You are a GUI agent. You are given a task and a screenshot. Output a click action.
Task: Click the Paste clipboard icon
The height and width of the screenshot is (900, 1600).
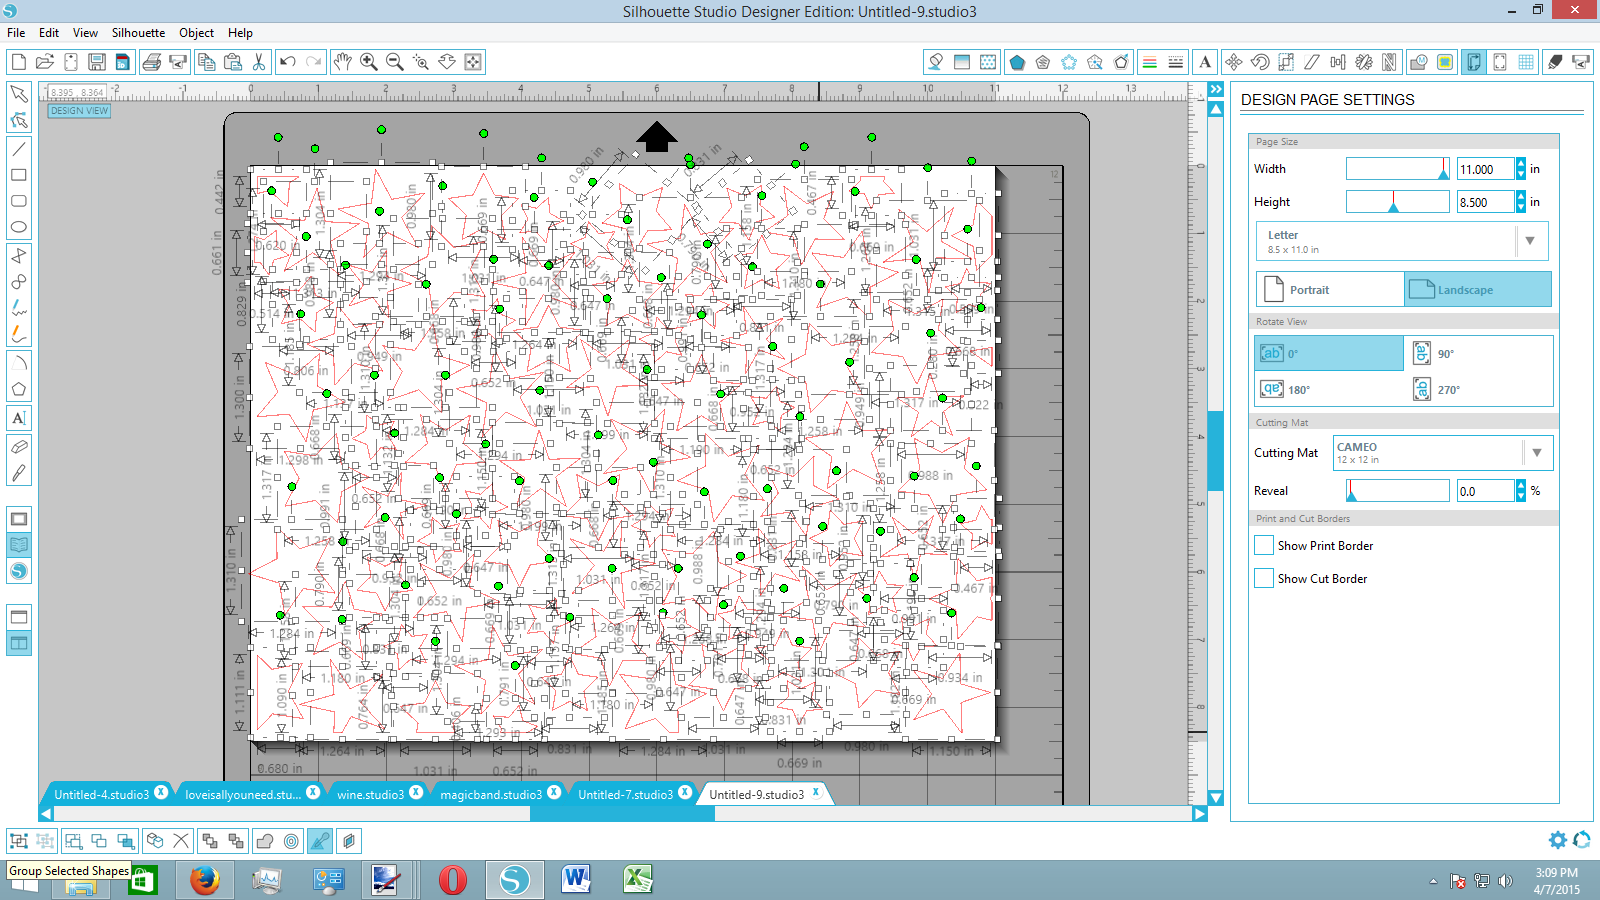pos(233,62)
